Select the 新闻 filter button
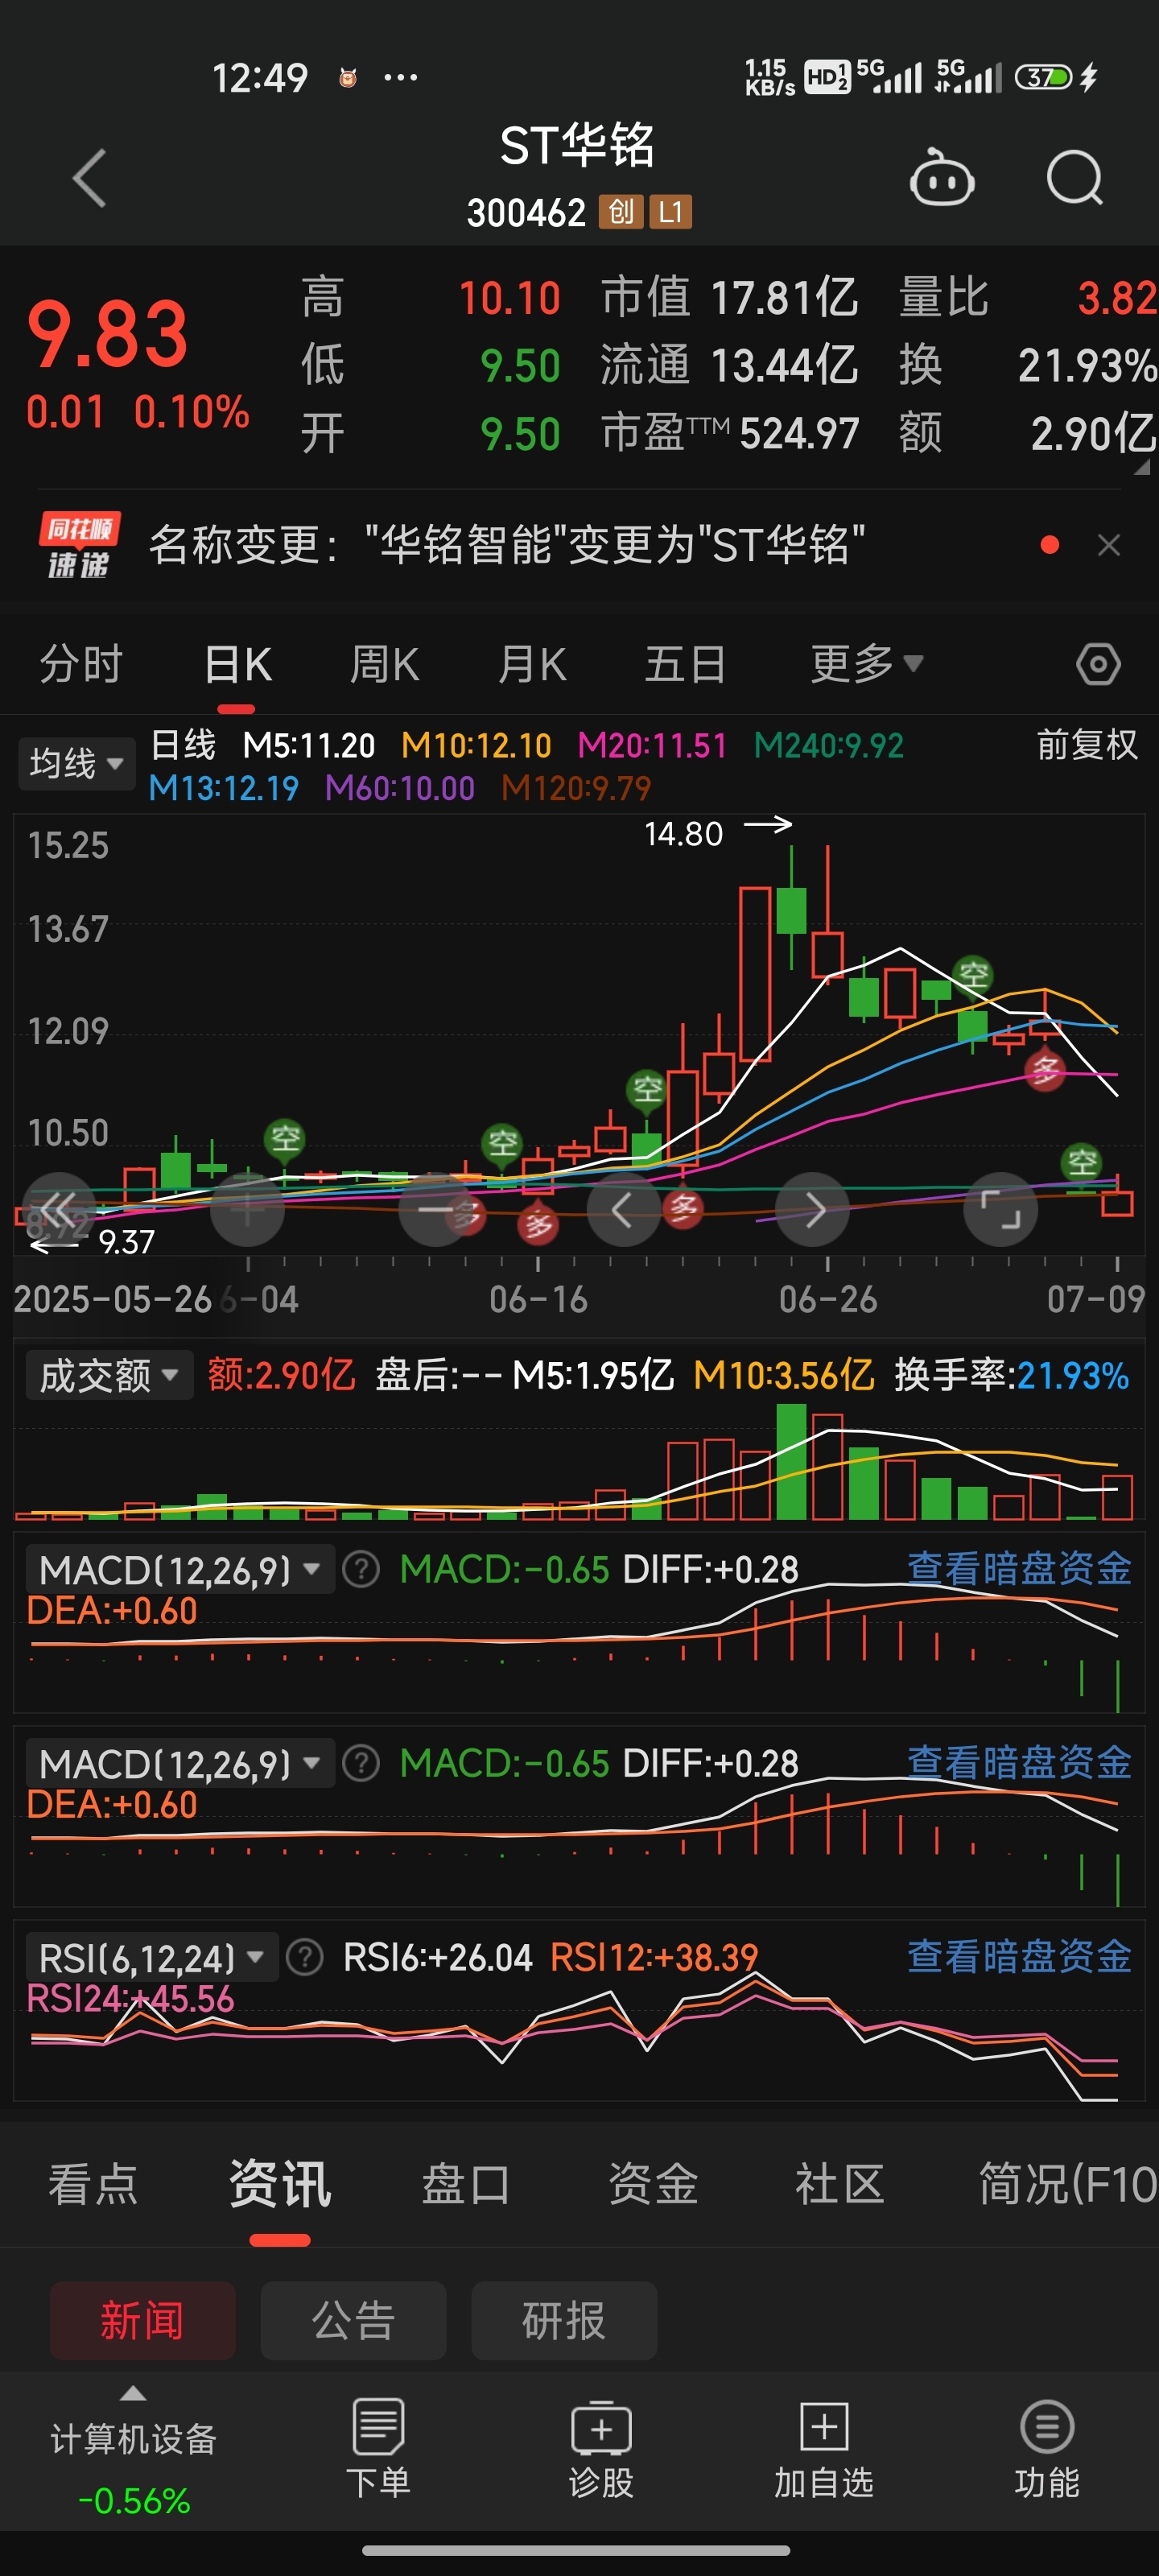 pyautogui.click(x=143, y=2320)
